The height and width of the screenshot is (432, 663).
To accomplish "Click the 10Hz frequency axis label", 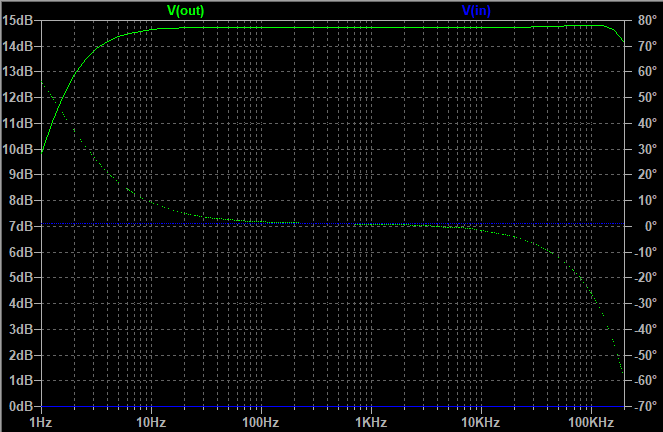I will tap(151, 422).
